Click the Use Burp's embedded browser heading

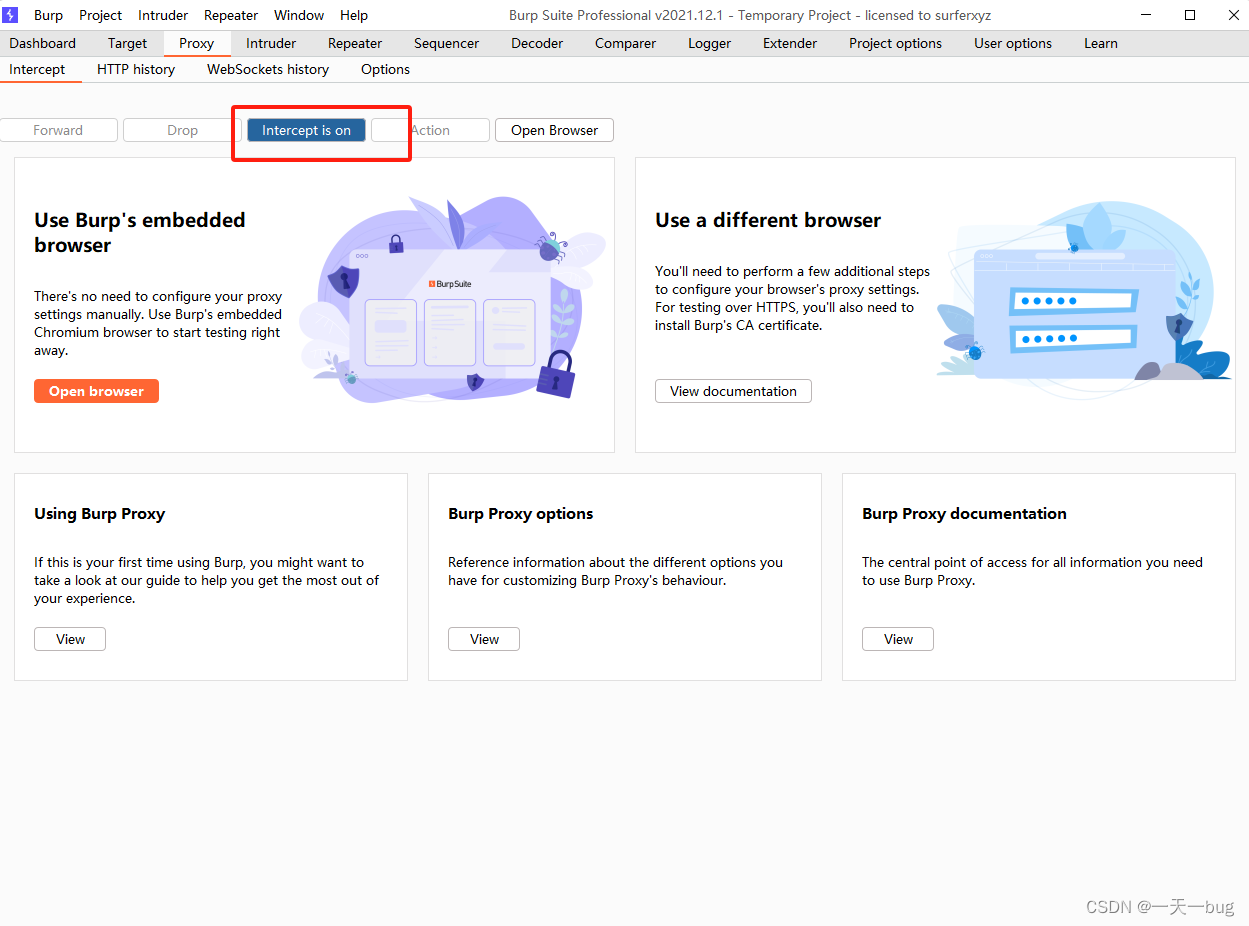click(x=140, y=233)
